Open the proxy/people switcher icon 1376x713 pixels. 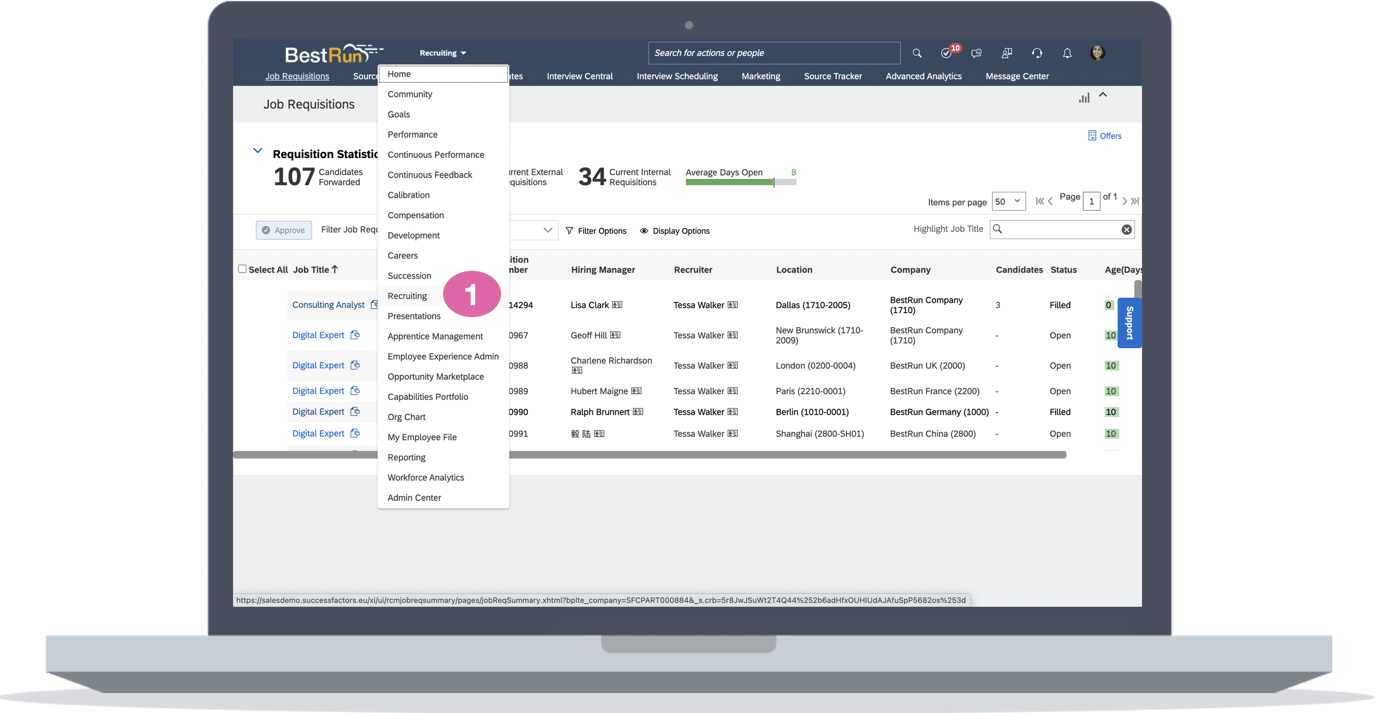pos(1007,53)
